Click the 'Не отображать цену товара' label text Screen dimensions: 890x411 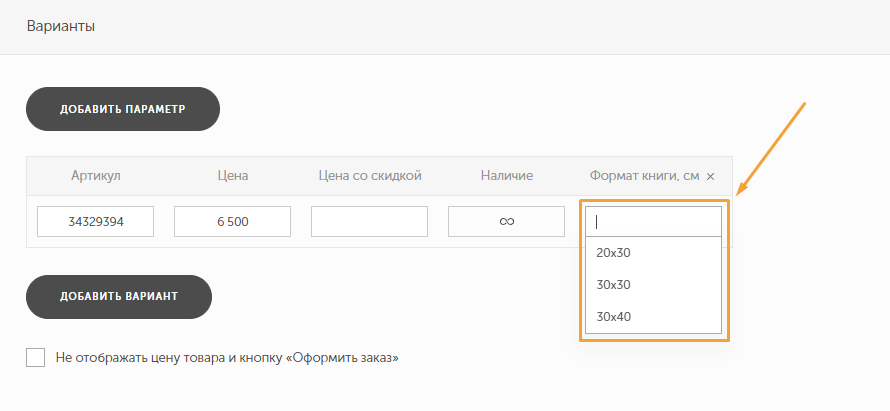point(227,357)
